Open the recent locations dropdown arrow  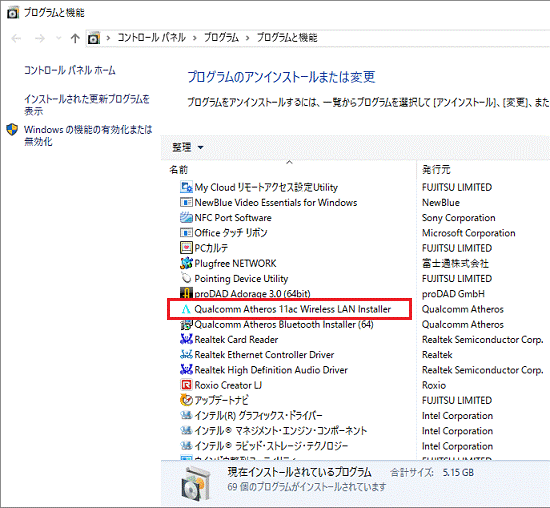[59, 38]
